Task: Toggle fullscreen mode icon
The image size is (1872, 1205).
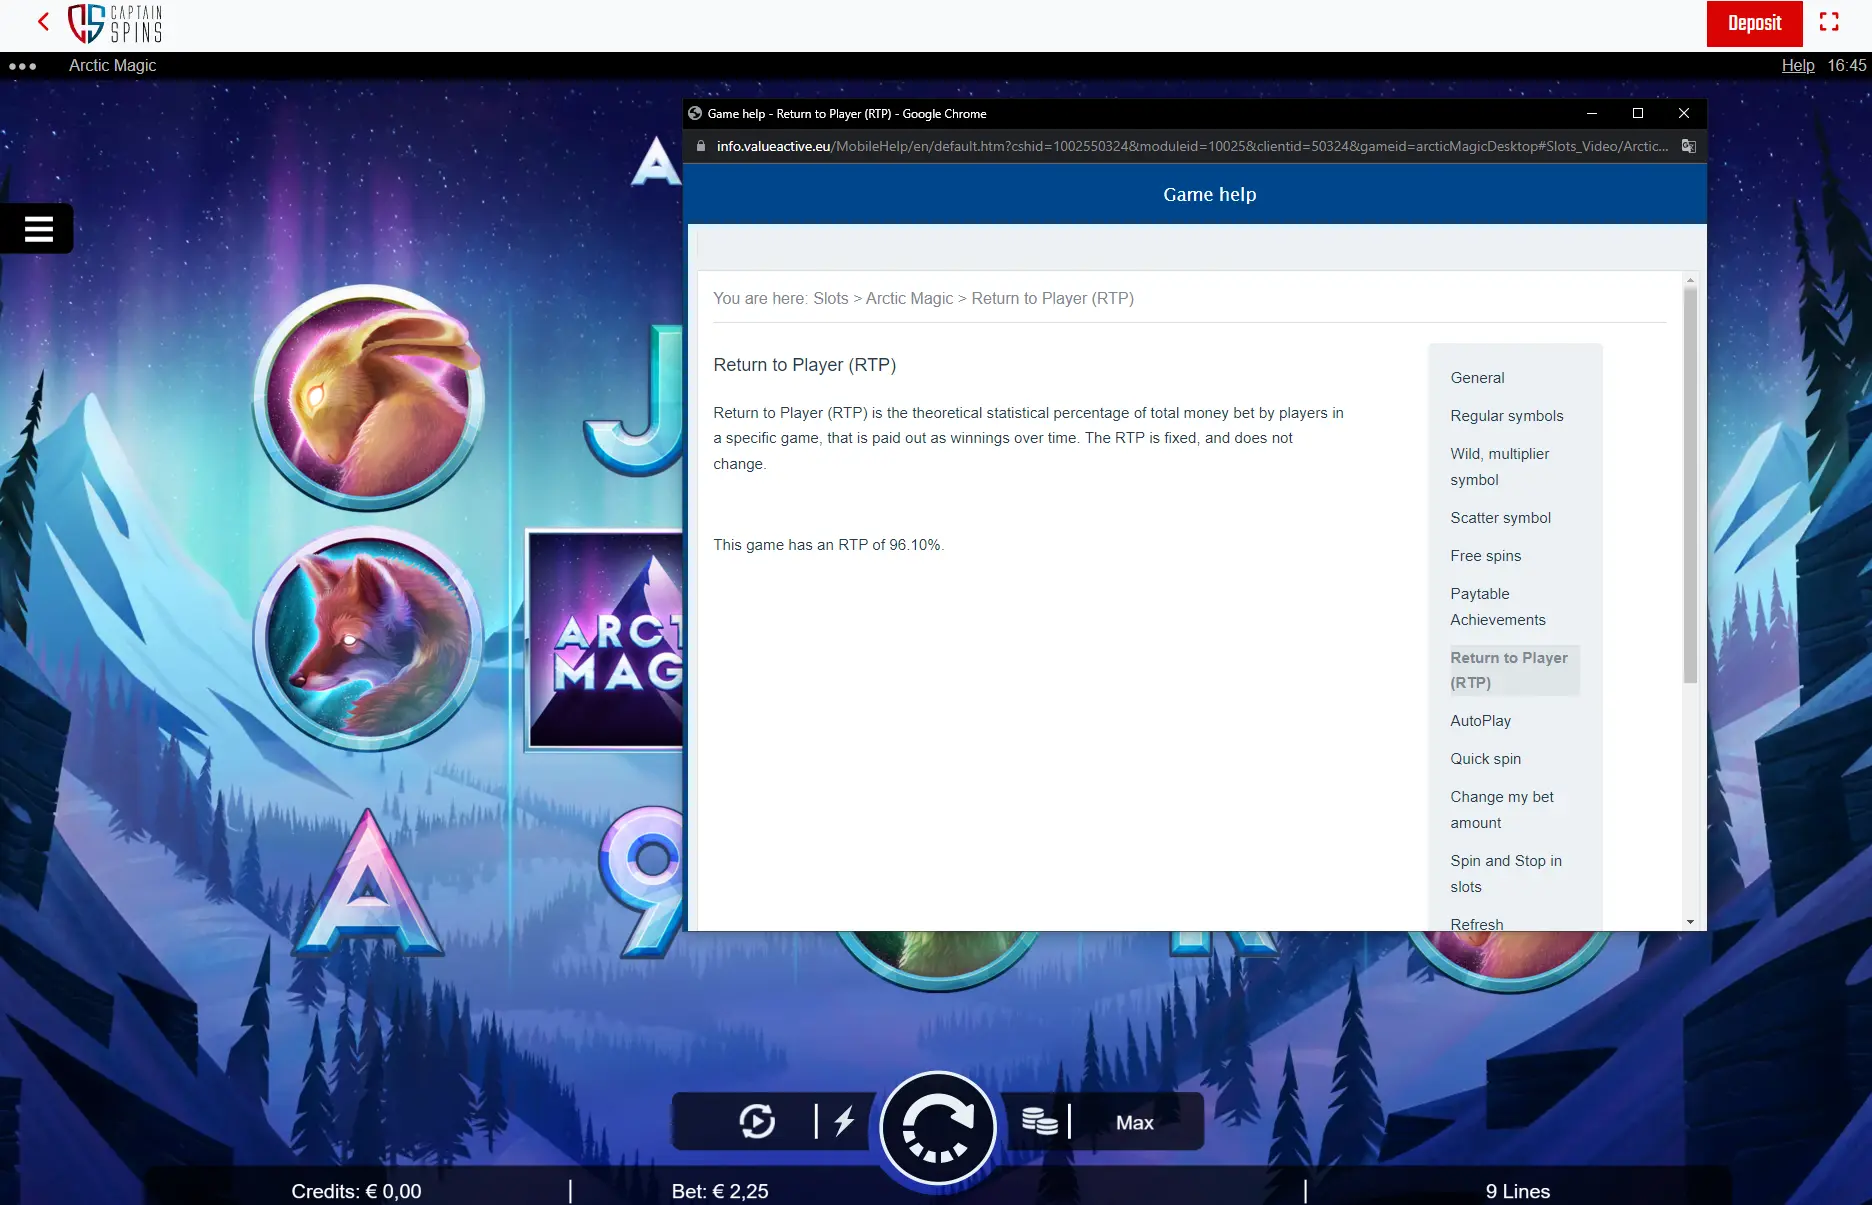Action: click(x=1829, y=22)
